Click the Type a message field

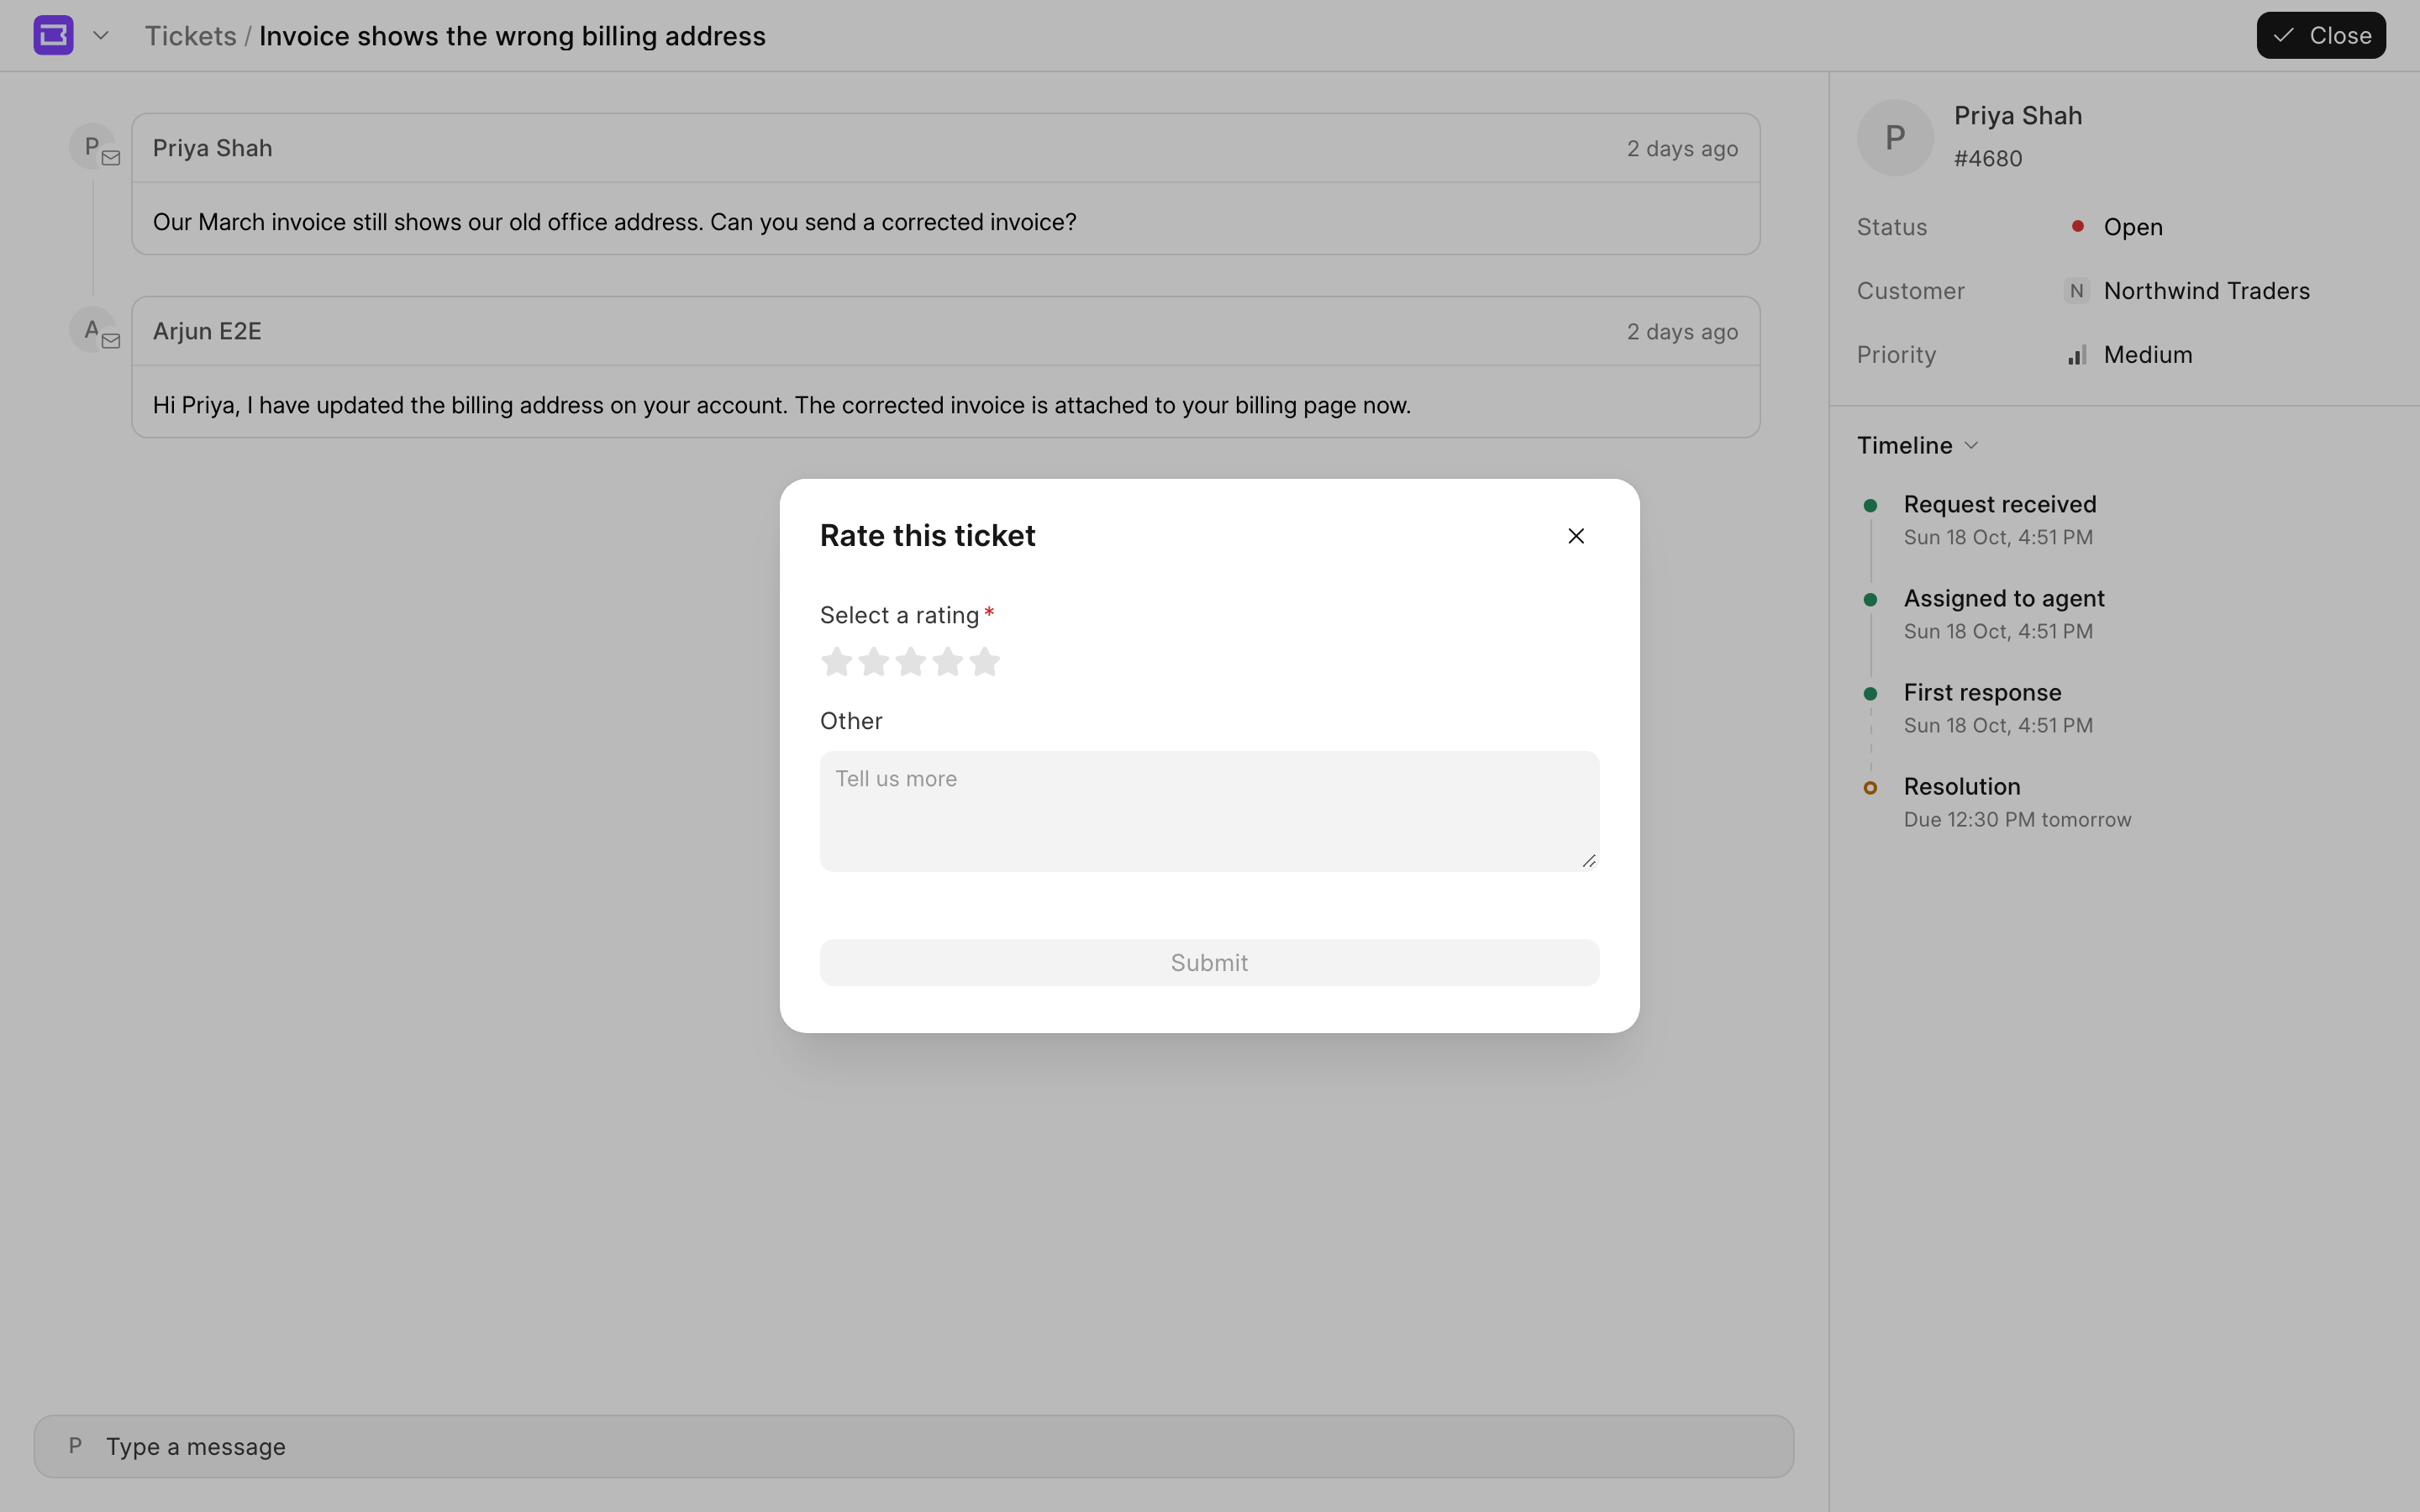click(x=914, y=1446)
